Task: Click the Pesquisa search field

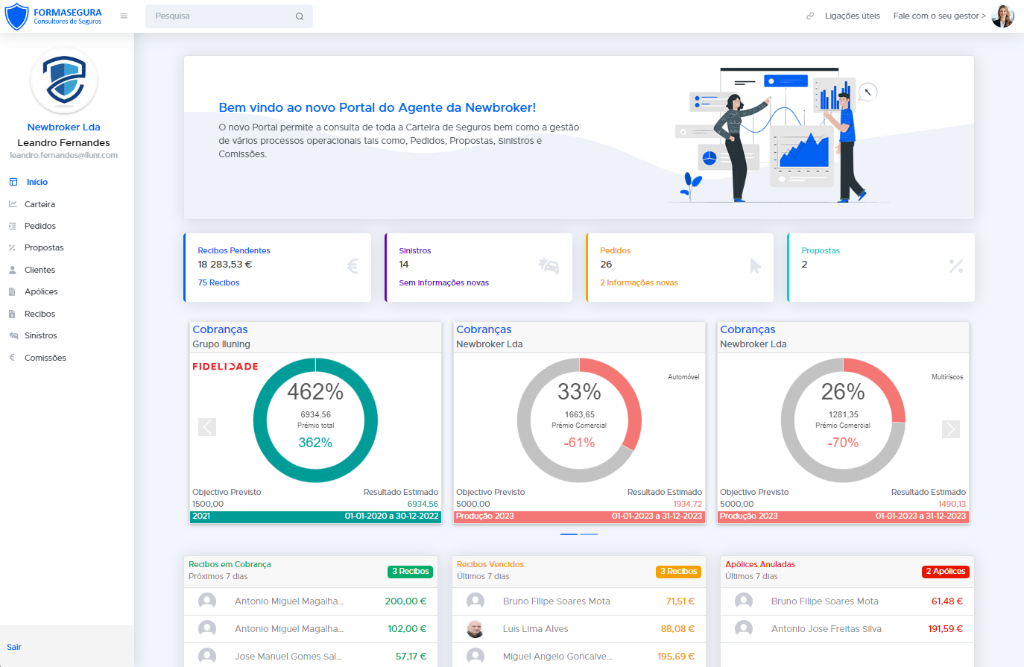Action: click(229, 16)
